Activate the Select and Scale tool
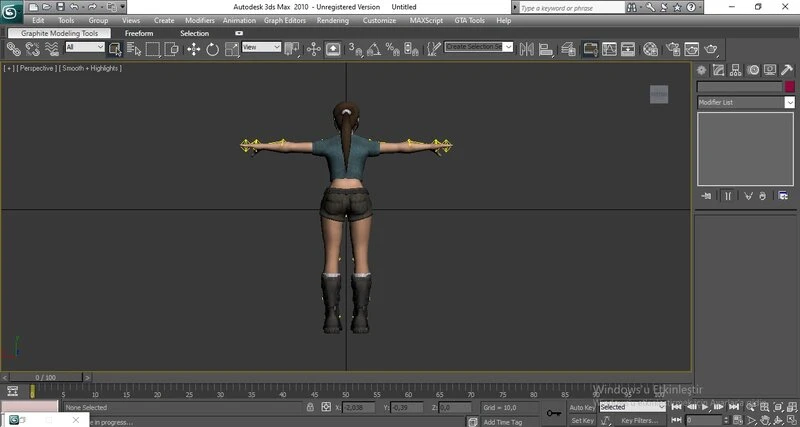This screenshot has height=427, width=800. click(232, 49)
